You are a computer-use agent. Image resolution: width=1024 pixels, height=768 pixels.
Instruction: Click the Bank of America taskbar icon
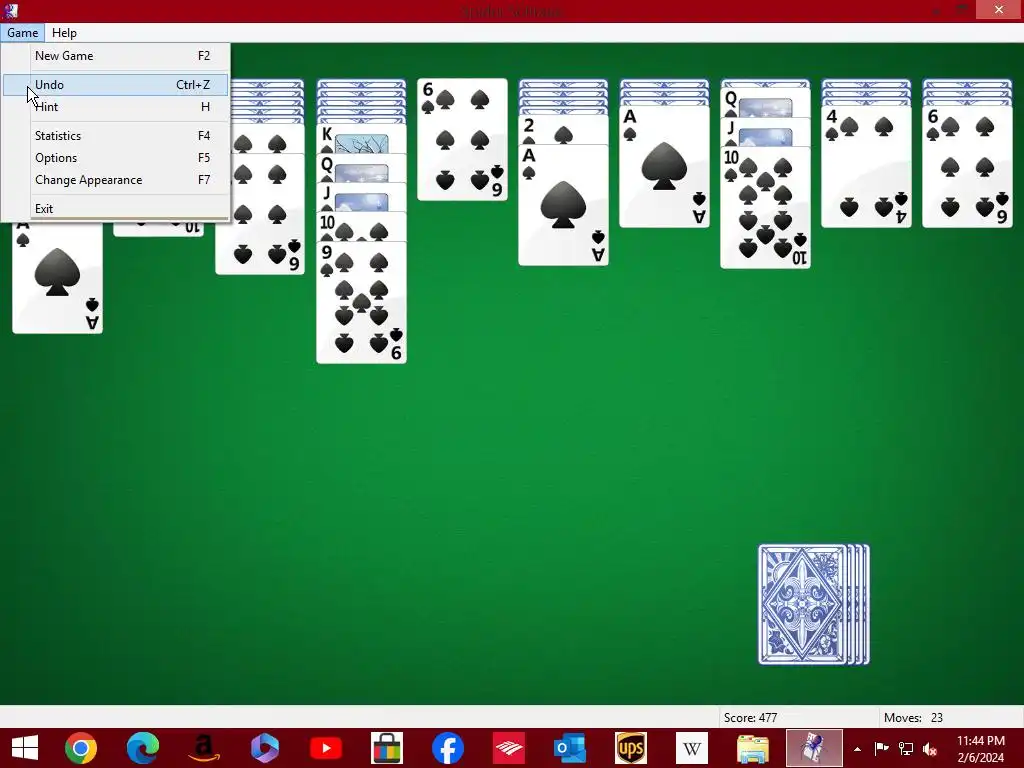(x=509, y=748)
